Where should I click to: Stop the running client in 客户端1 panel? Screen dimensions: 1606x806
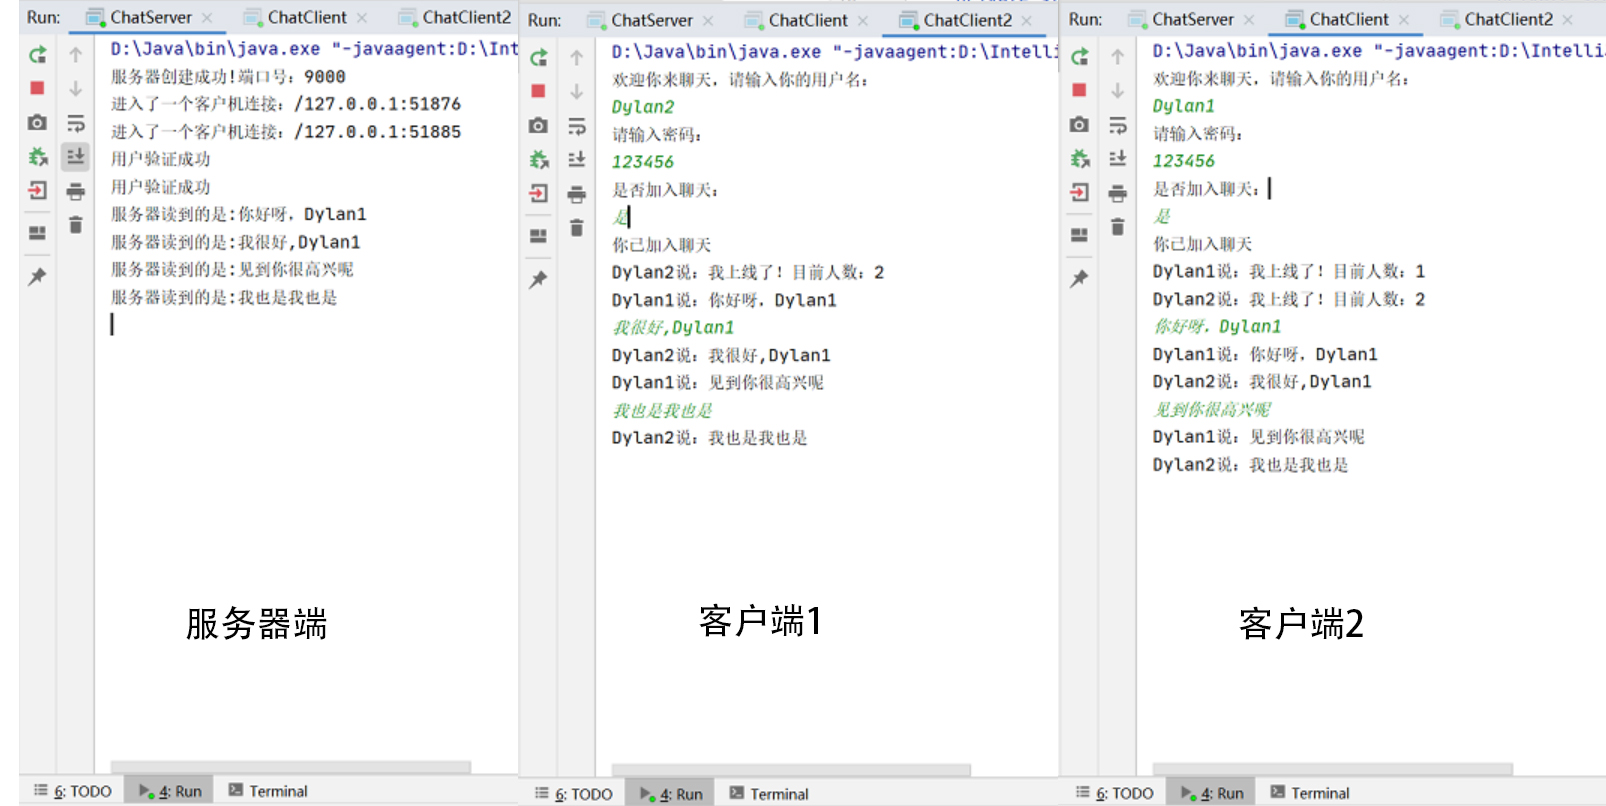(x=538, y=91)
